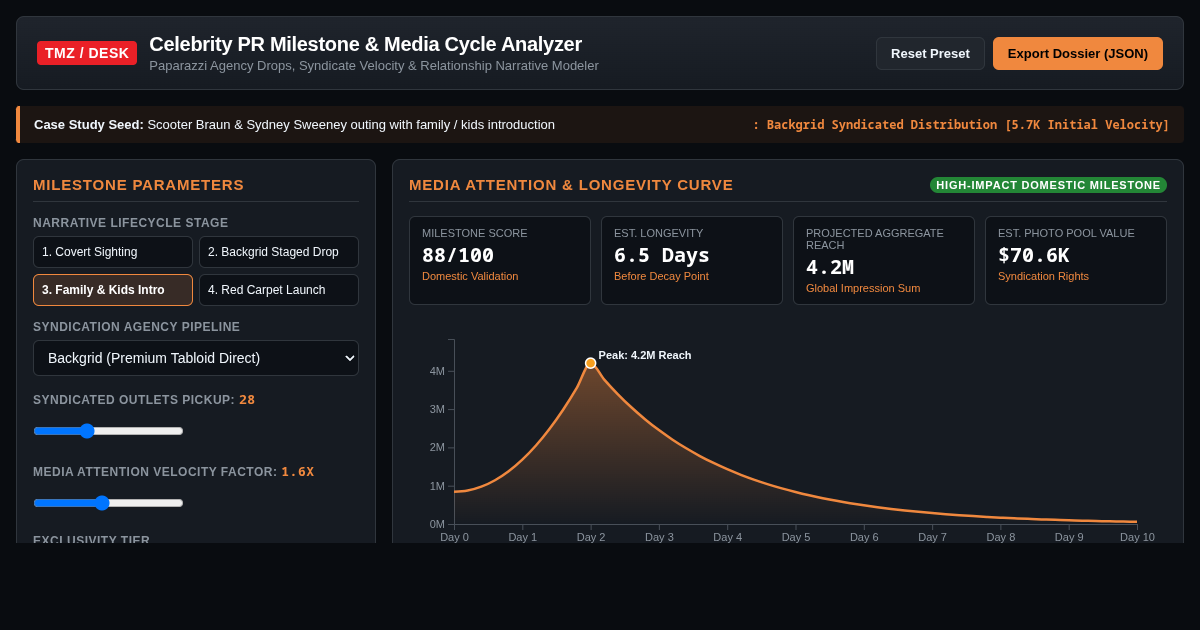This screenshot has width=1200, height=630.
Task: Click the Est. Longevity 6.5 Days card
Action: pos(692,260)
